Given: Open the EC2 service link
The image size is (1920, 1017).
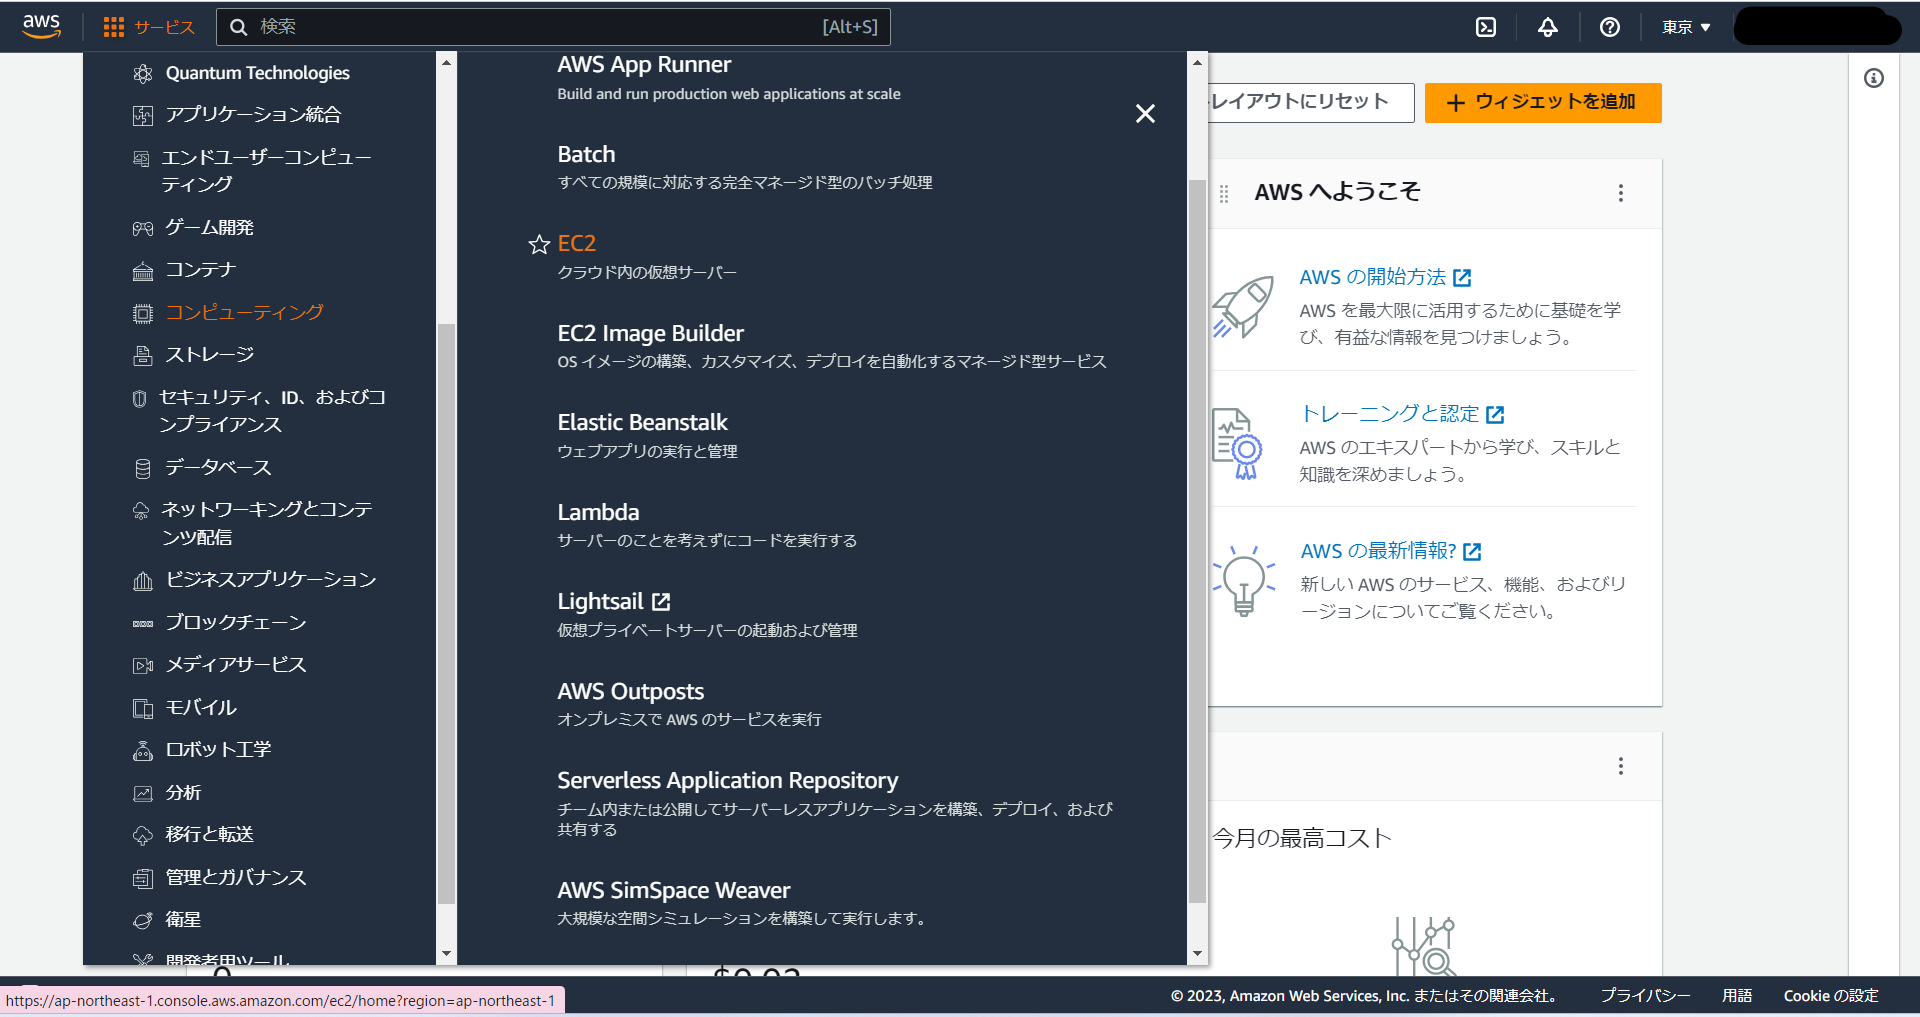Looking at the screenshot, I should (576, 244).
